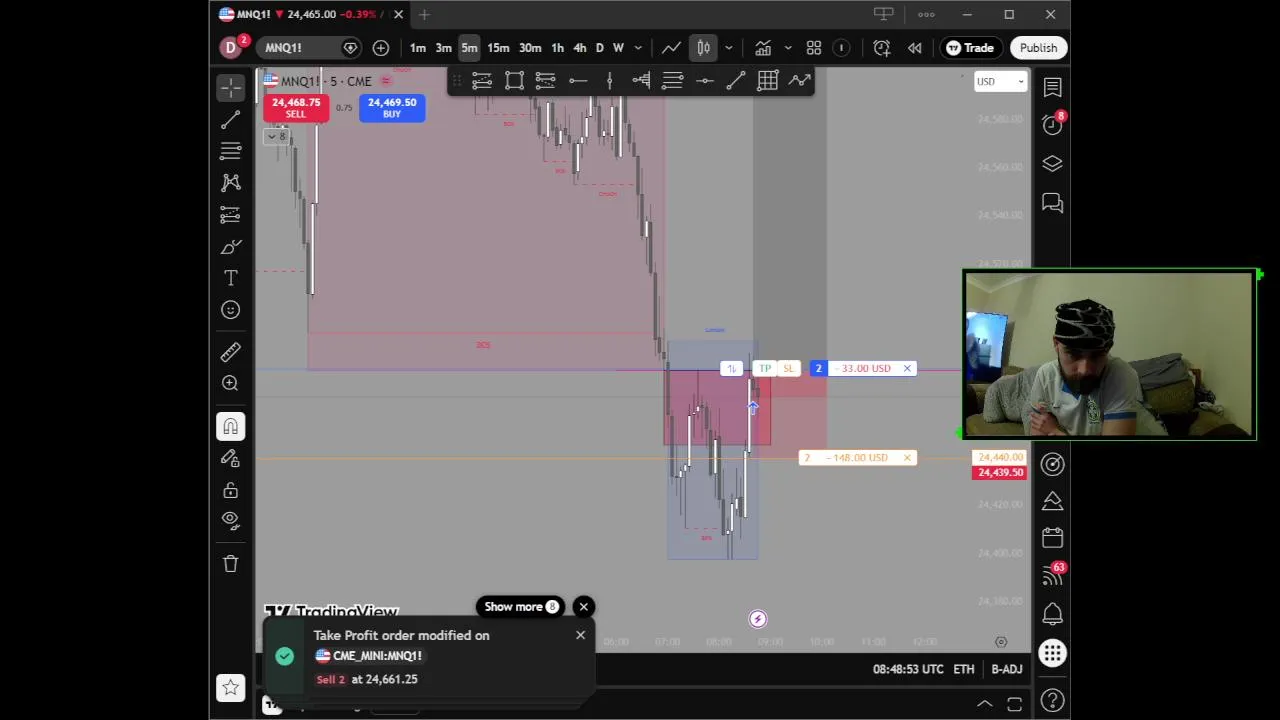Open the object tree layers panel
This screenshot has width=1280, height=720.
1052,164
